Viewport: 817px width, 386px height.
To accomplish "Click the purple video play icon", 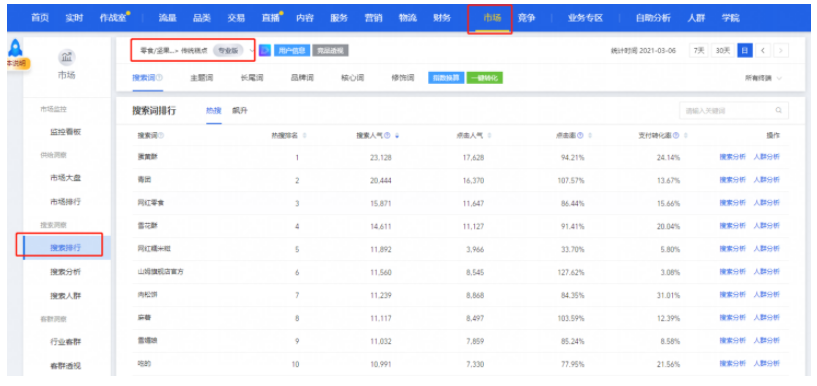I will [265, 51].
